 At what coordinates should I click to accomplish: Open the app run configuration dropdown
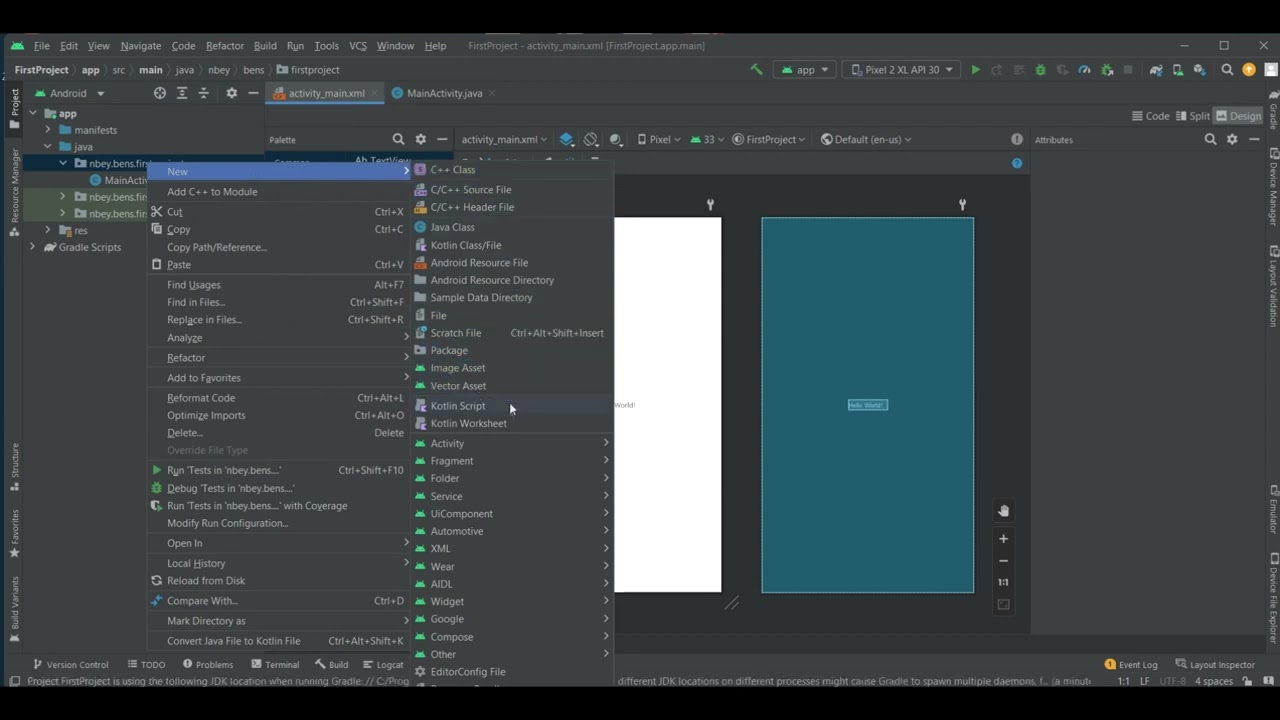coord(804,70)
